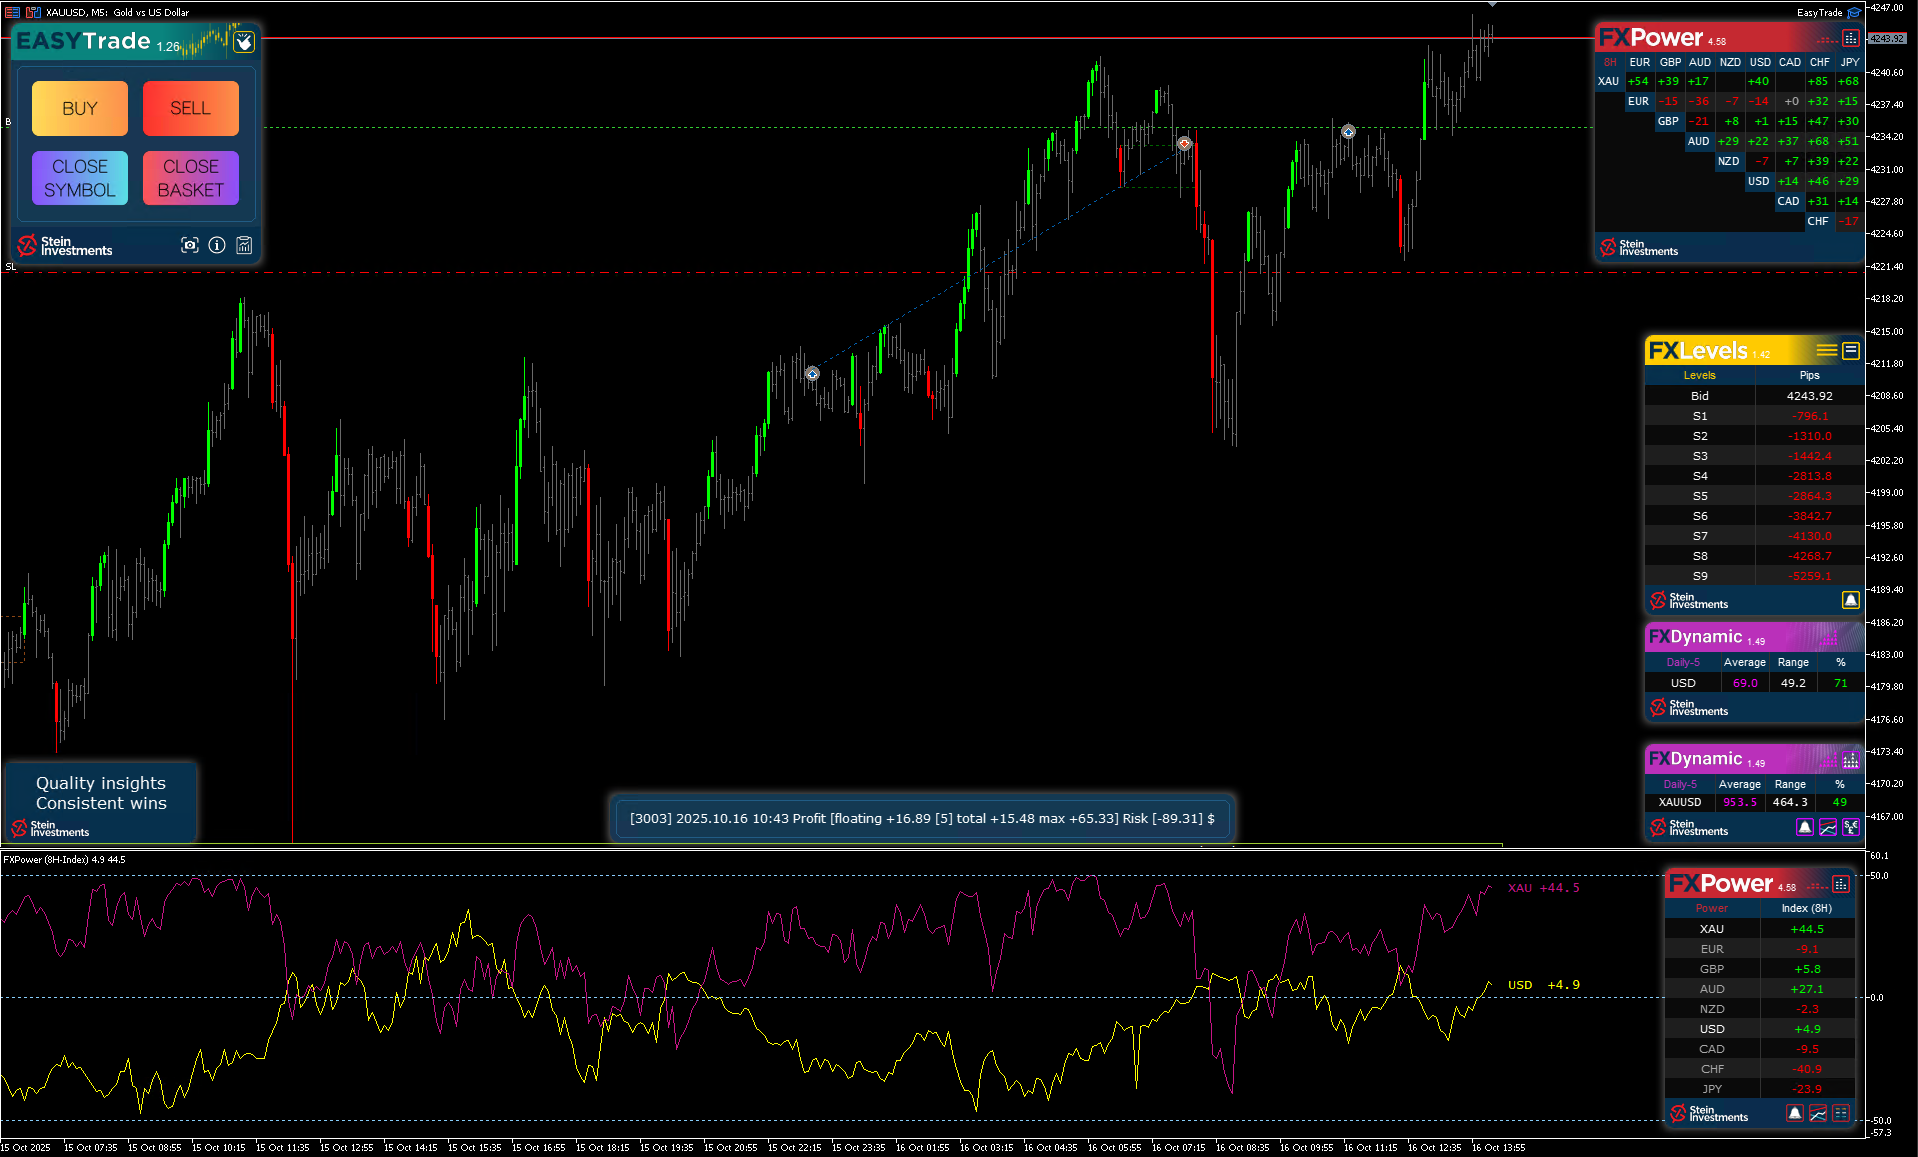This screenshot has height=1157, width=1918.
Task: Select the S5 level row in FXLevels
Action: tap(1754, 496)
